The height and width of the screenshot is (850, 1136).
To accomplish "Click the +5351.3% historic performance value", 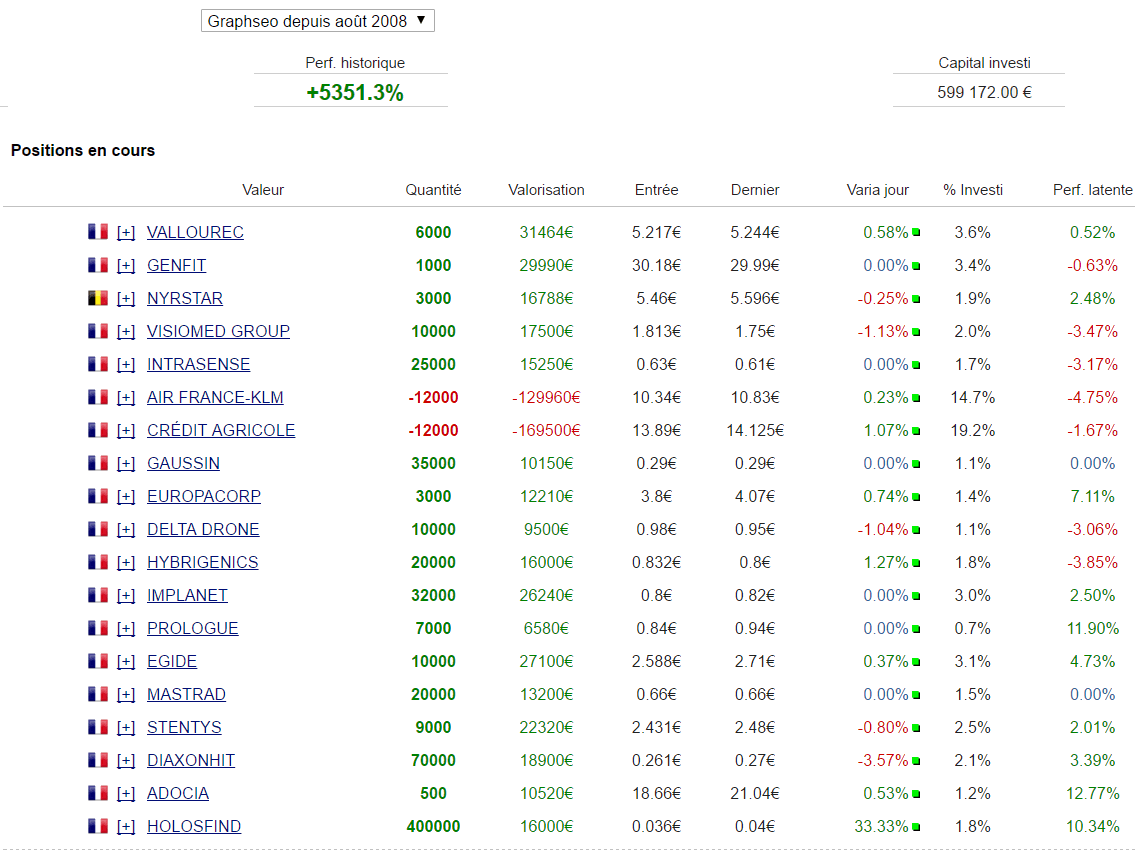I will coord(355,93).
